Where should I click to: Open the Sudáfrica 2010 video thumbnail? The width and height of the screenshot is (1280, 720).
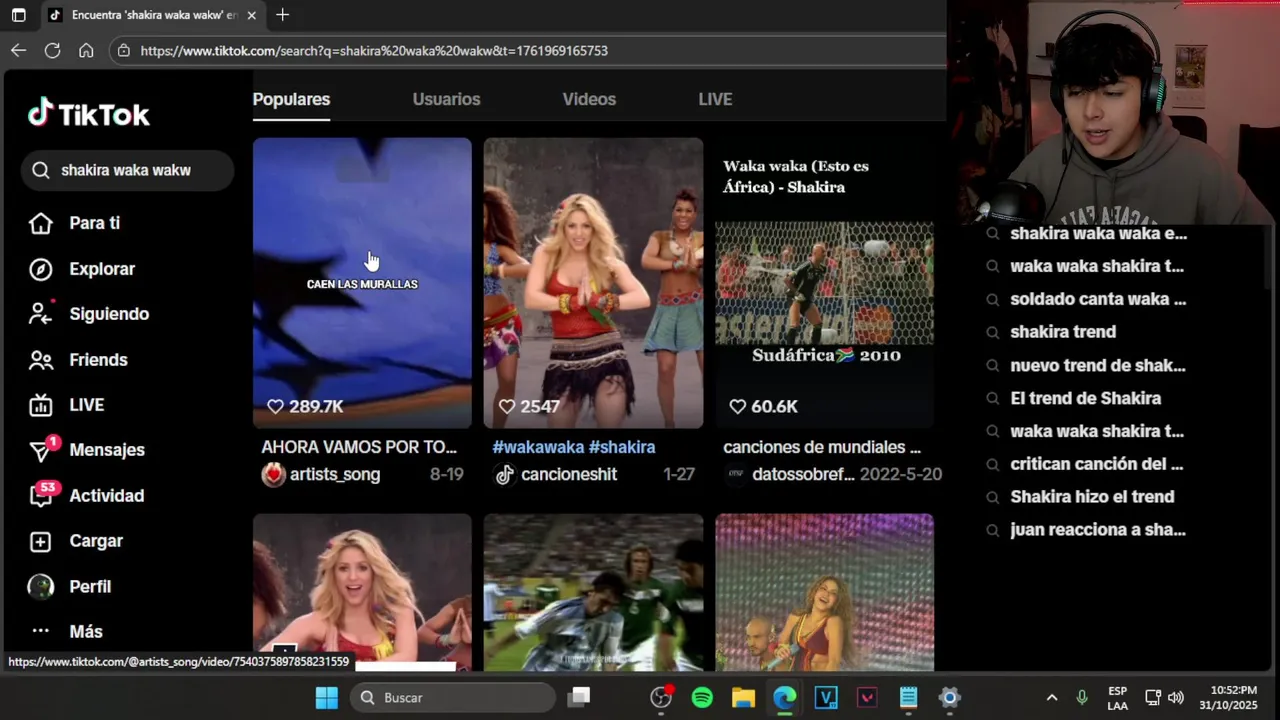pyautogui.click(x=824, y=283)
